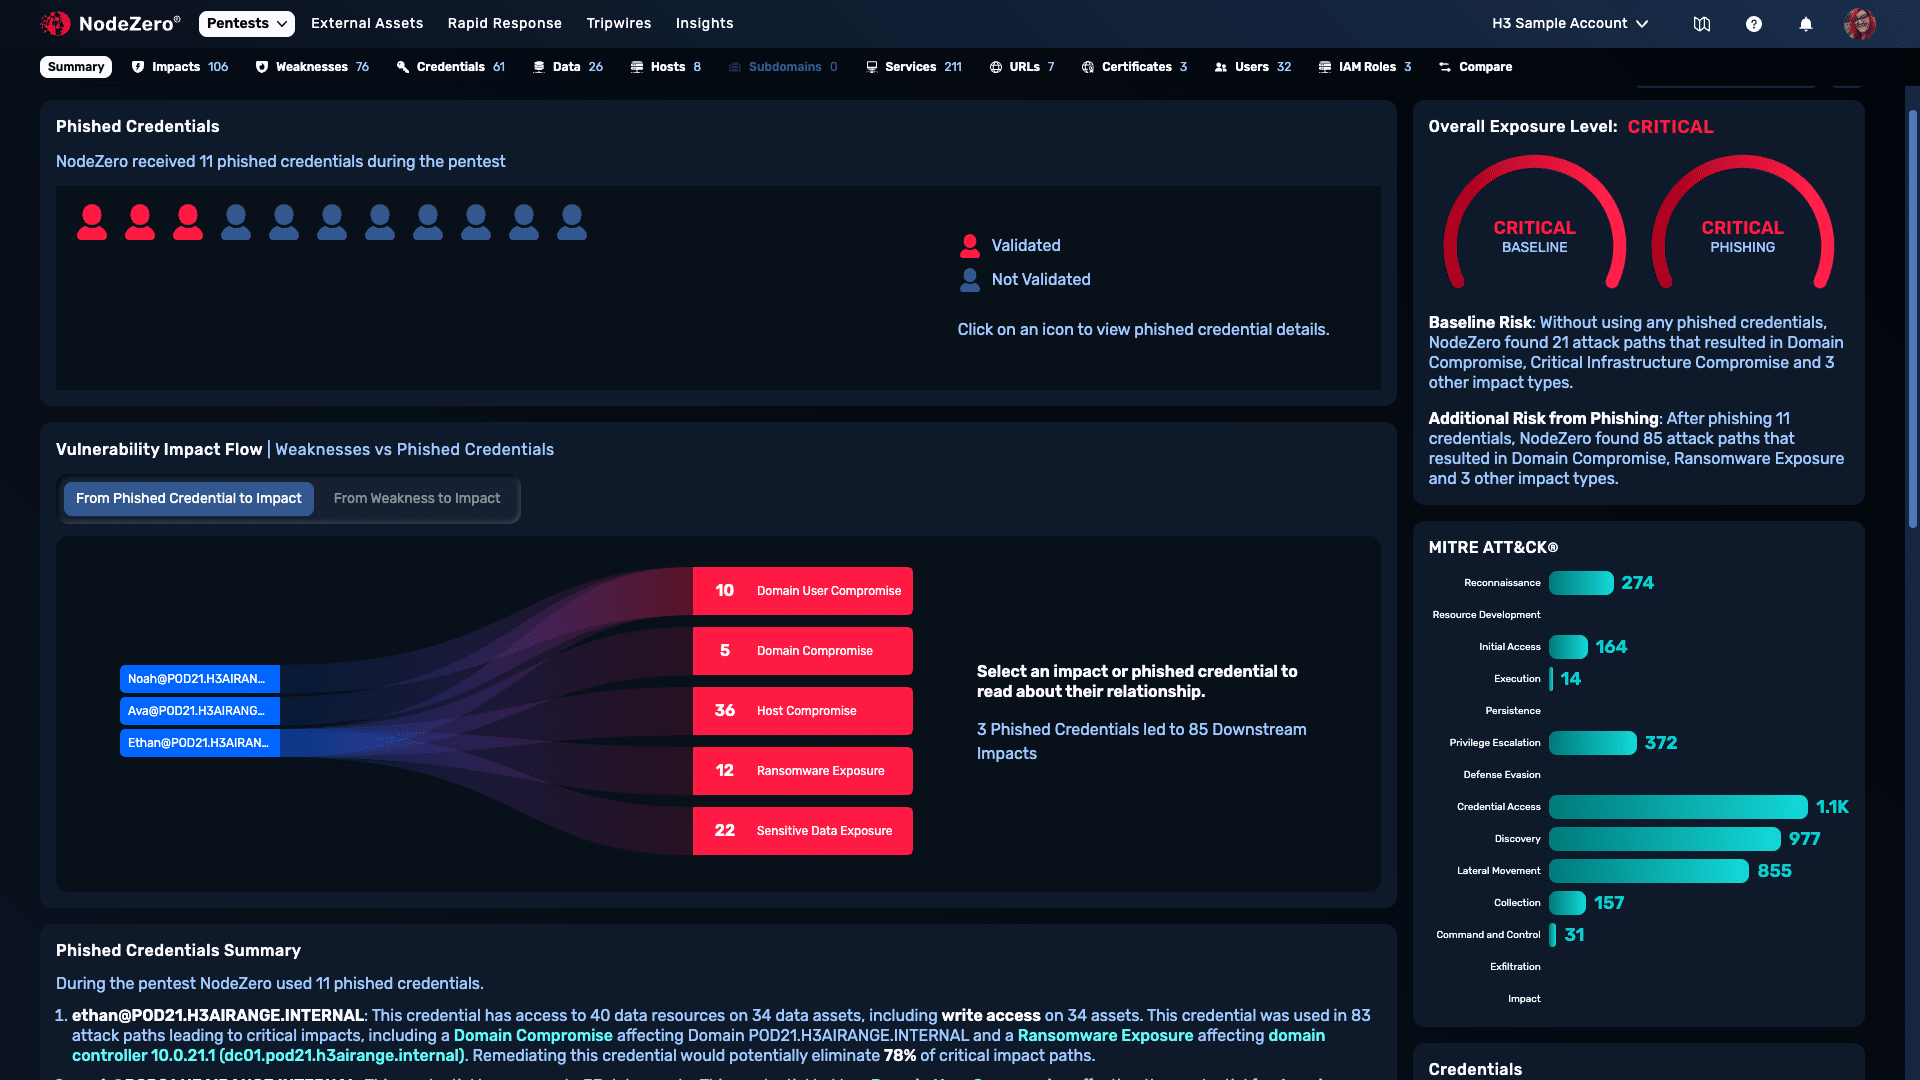Viewport: 1920px width, 1080px height.
Task: Open the documentation book icon
Action: pyautogui.click(x=1702, y=24)
